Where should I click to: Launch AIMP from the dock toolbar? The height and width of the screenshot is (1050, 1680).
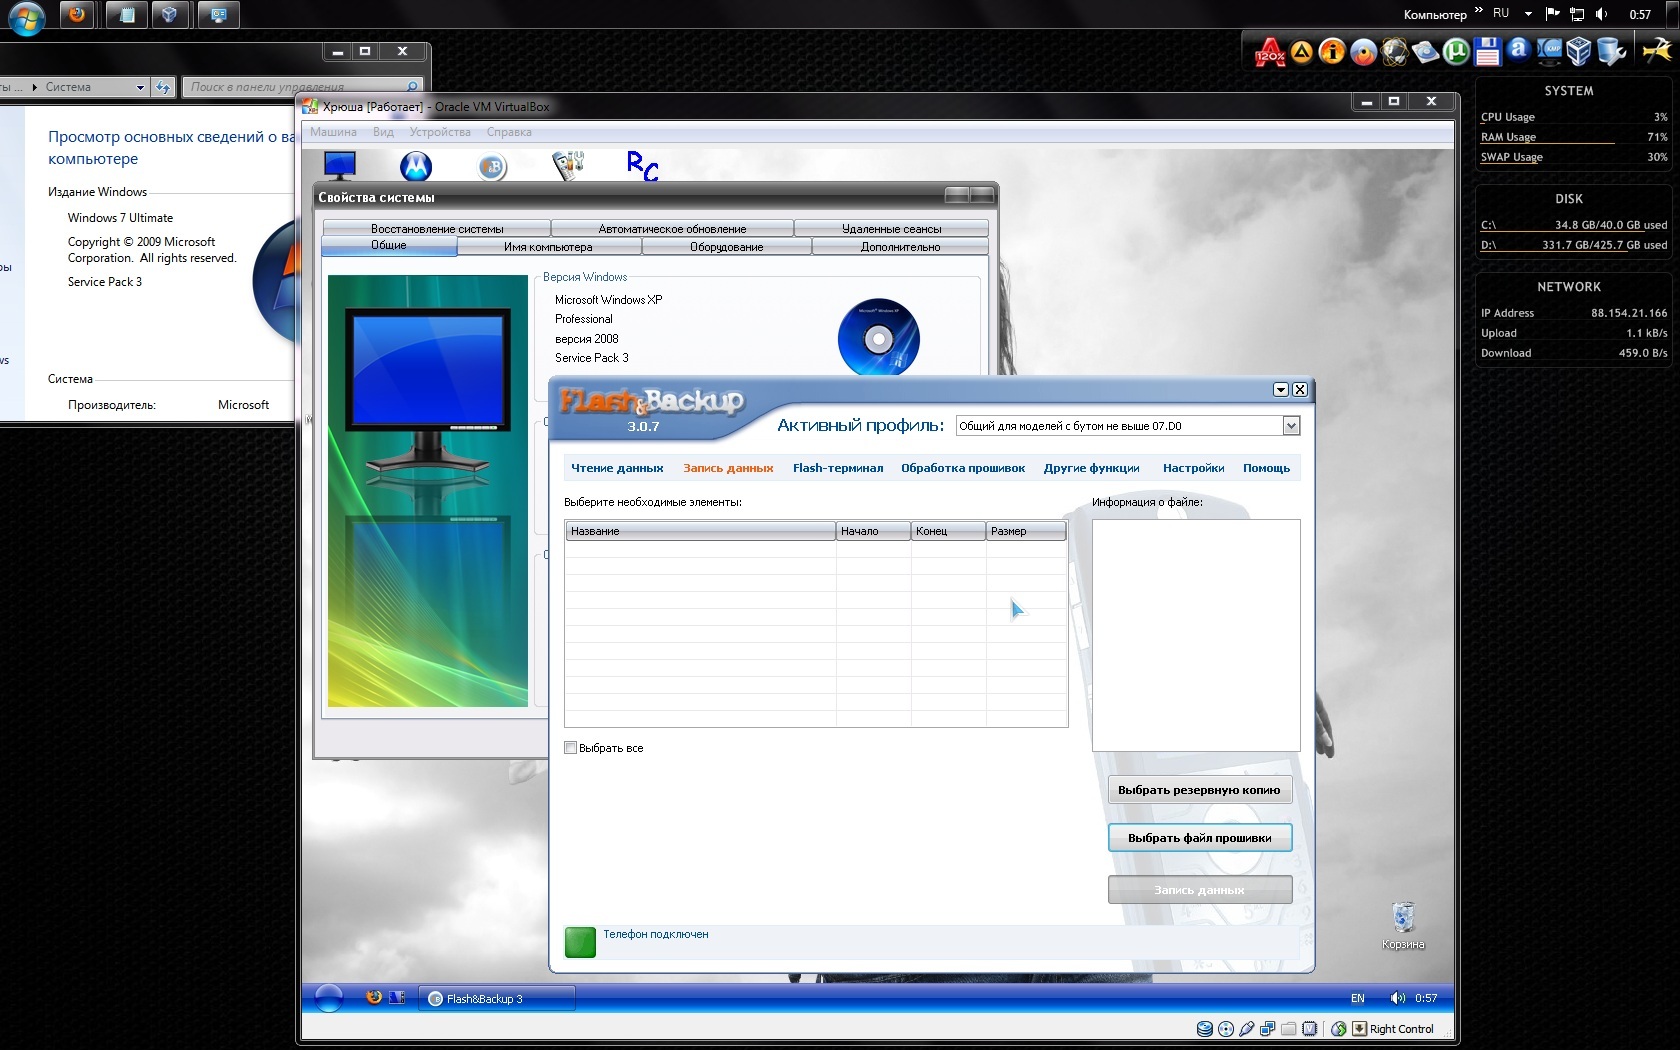[1301, 52]
